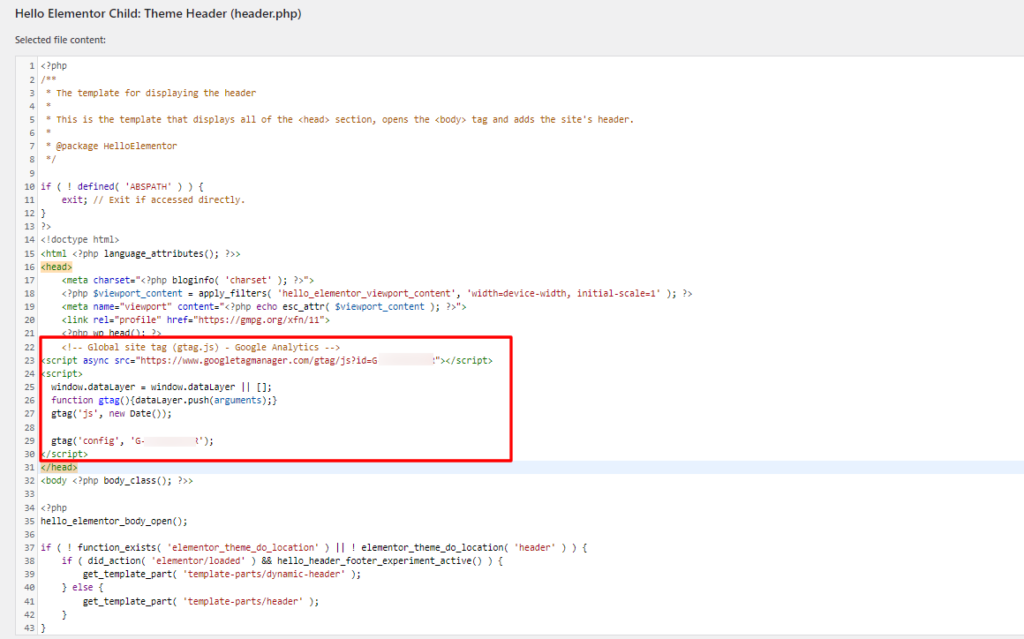Click the opening '<script>' tag on line 24
1024x639 pixels.
[61, 374]
